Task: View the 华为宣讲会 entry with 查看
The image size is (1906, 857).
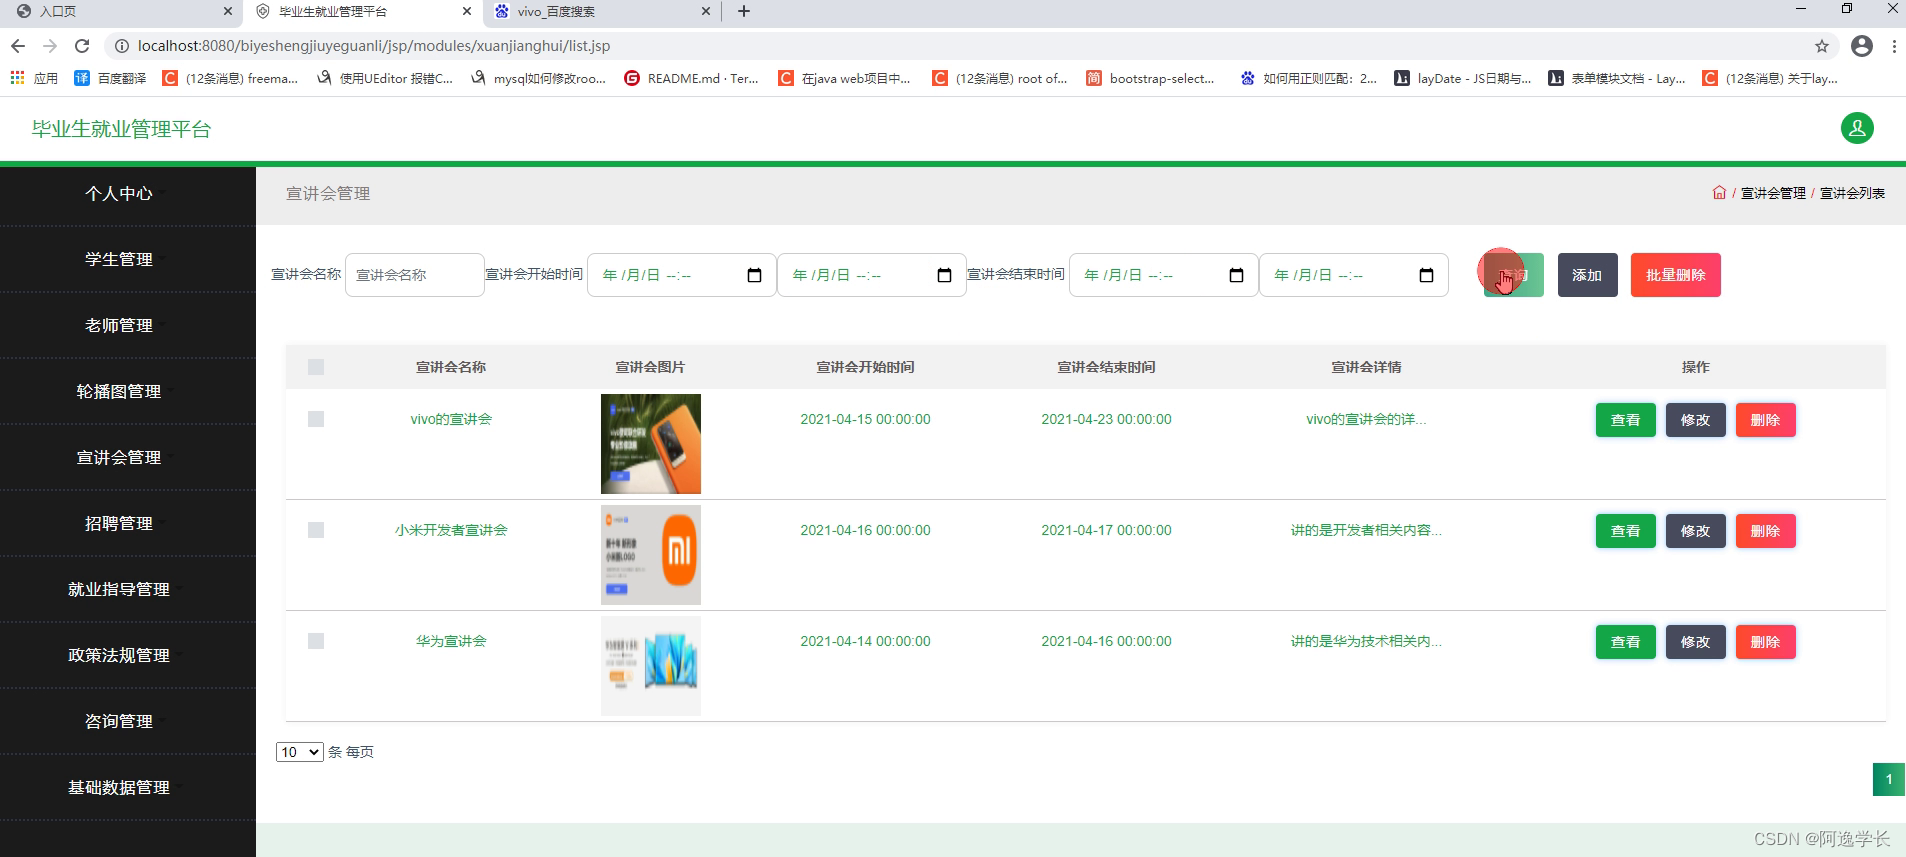Action: [1626, 642]
